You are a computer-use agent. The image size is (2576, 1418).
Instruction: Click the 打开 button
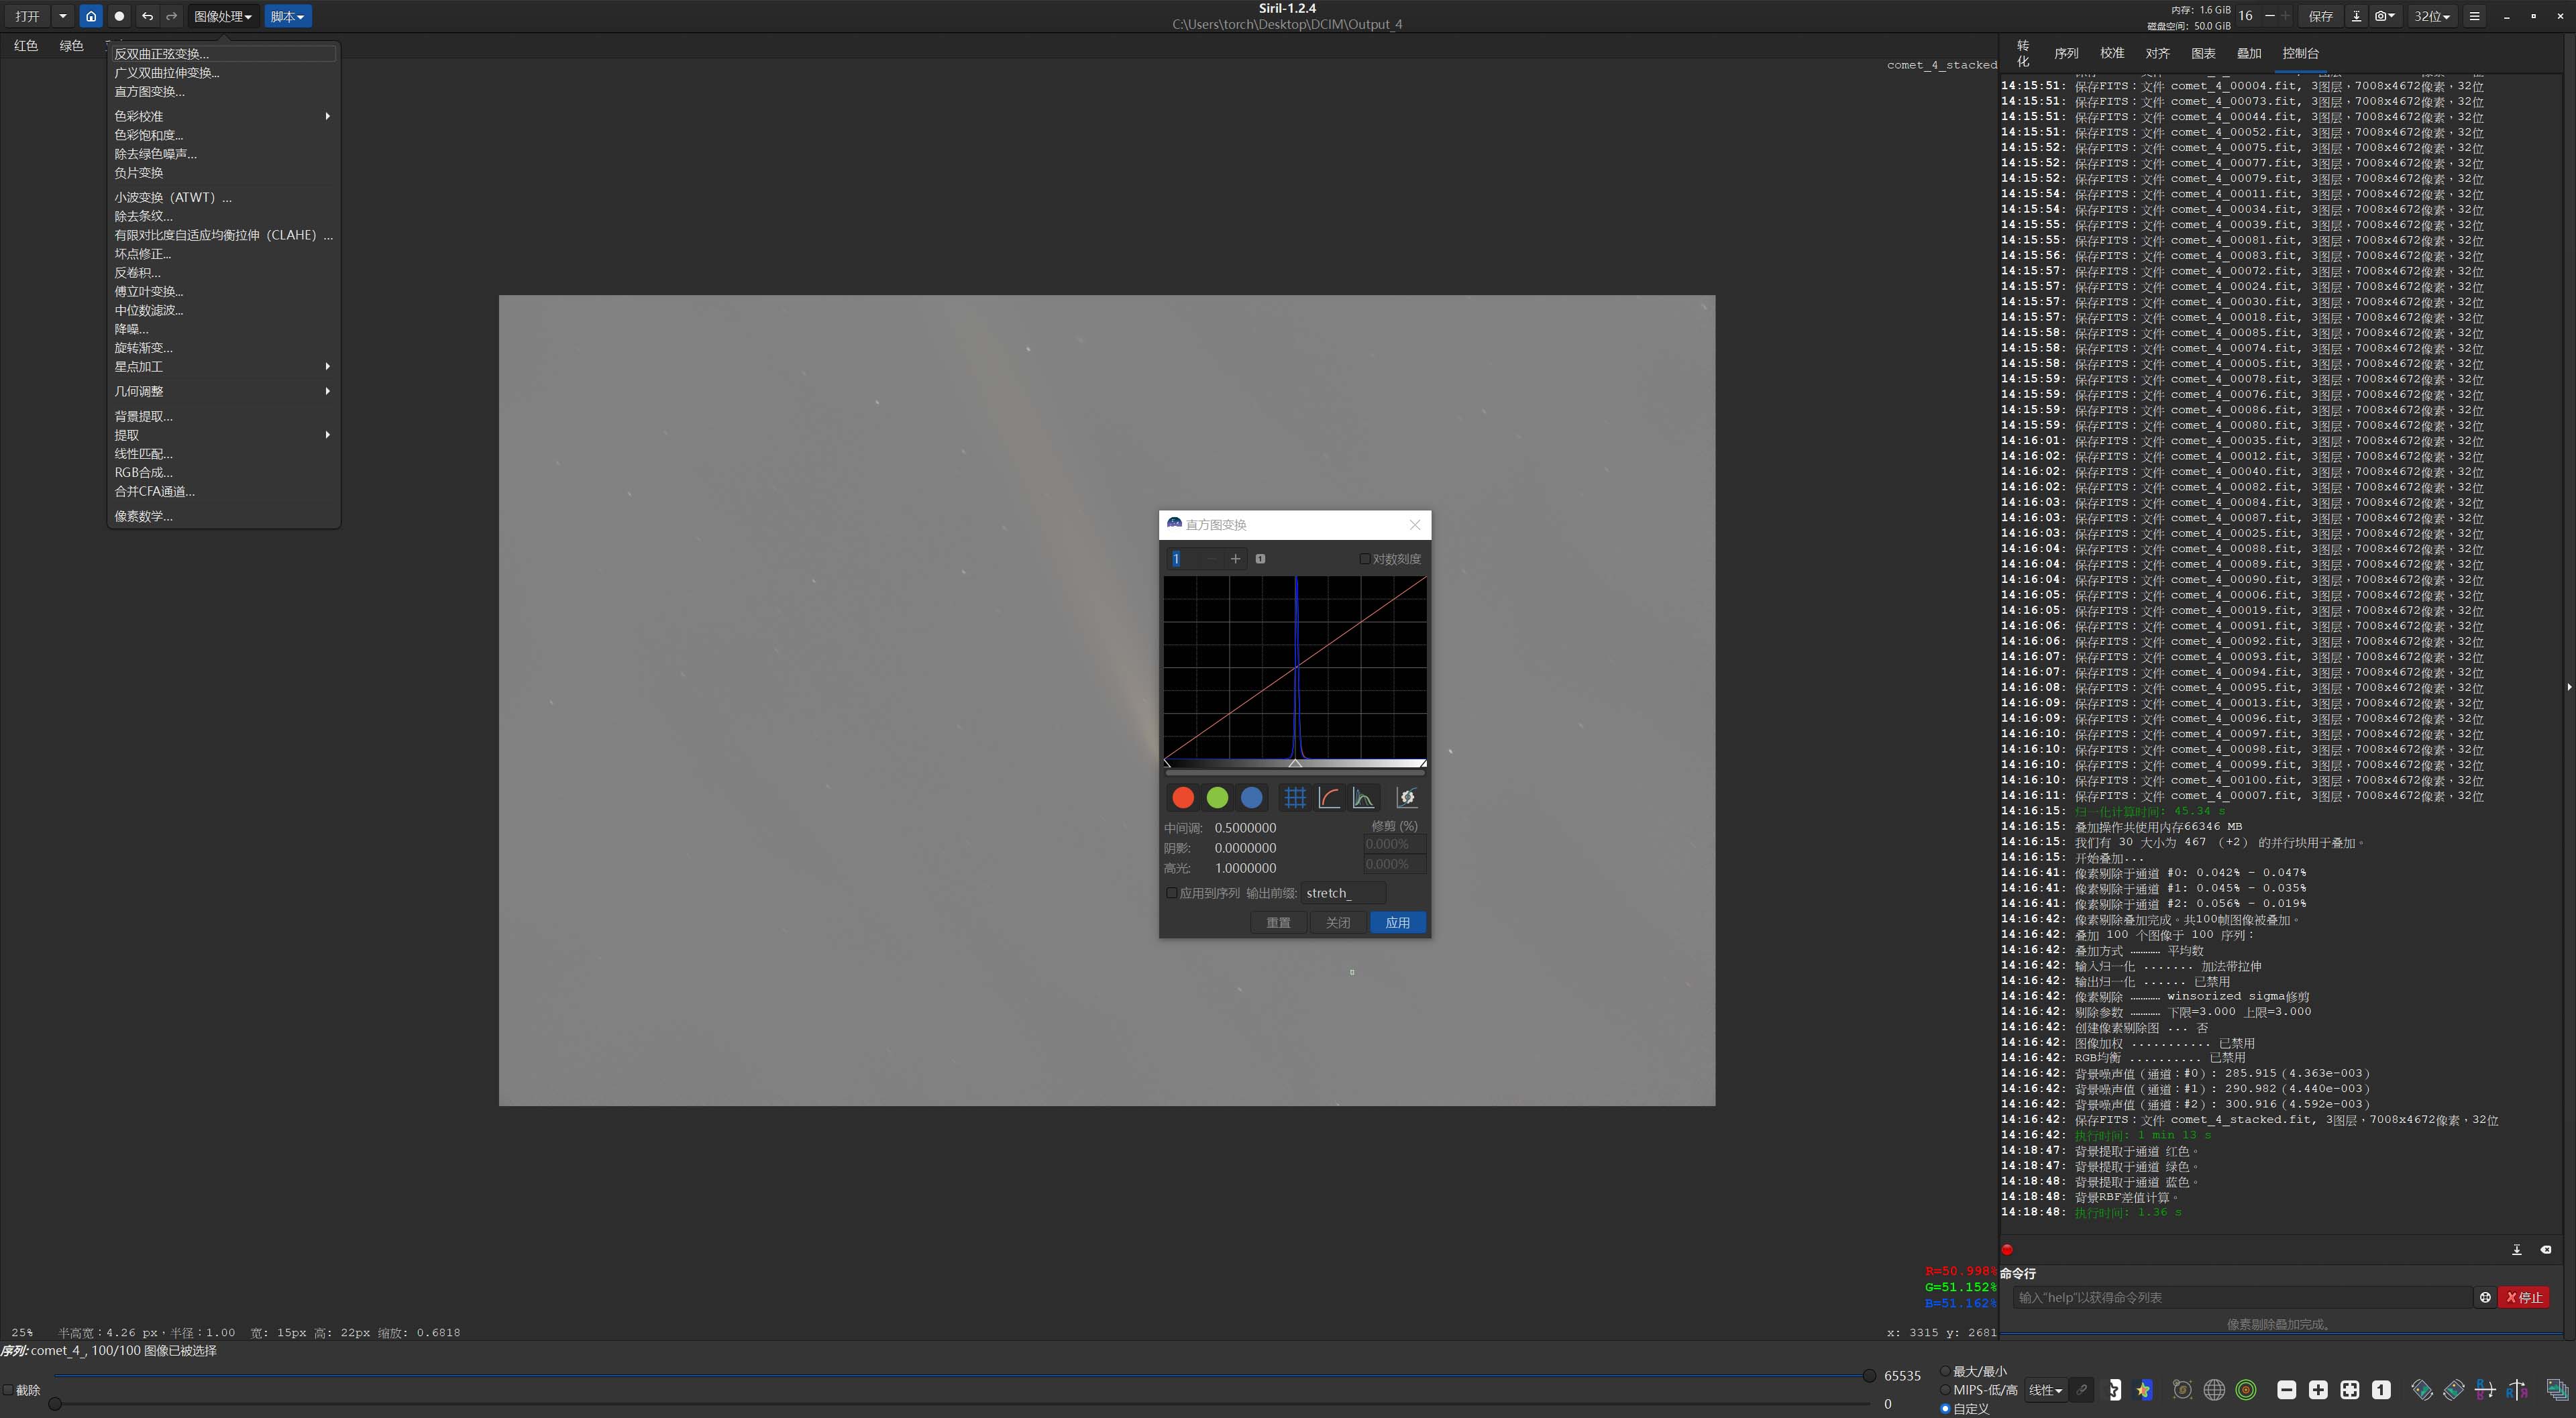pos(27,16)
